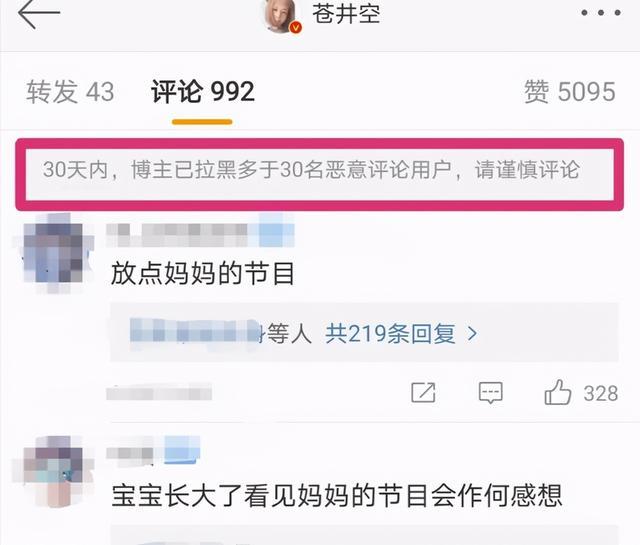This screenshot has width=640, height=545.
Task: Tap the second commenter's blurred username
Action: coord(153,449)
